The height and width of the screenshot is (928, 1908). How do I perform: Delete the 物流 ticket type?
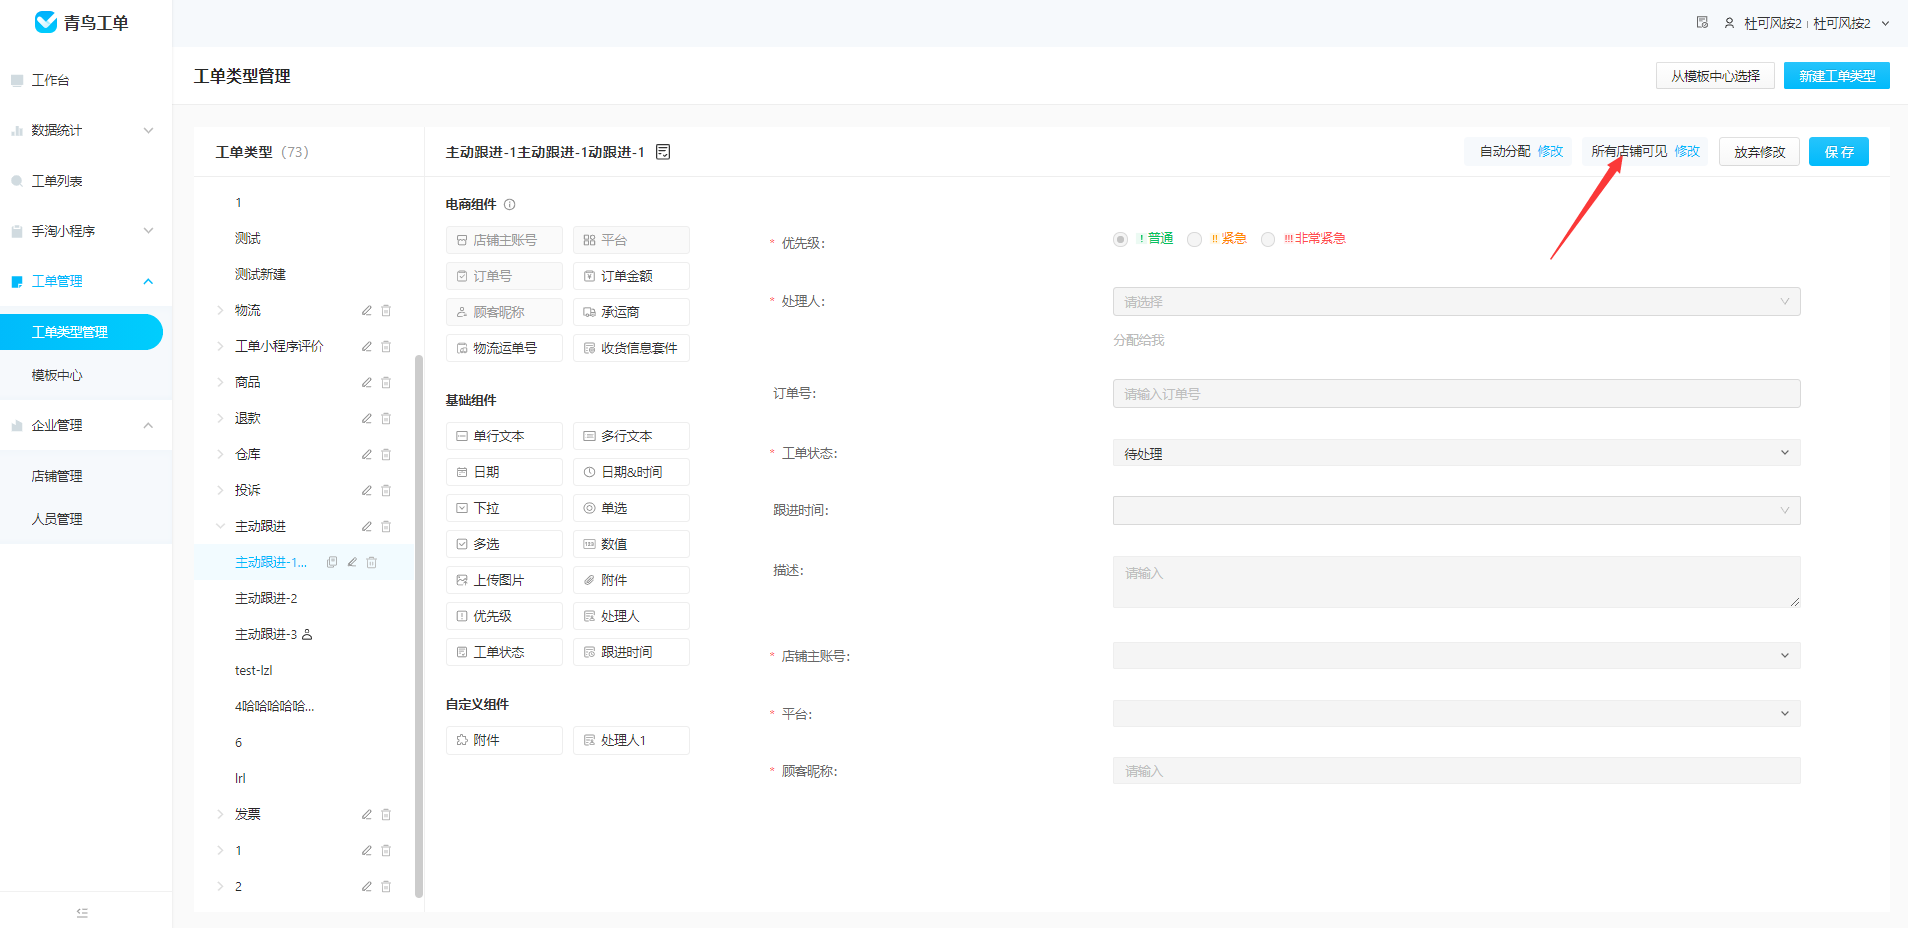386,311
